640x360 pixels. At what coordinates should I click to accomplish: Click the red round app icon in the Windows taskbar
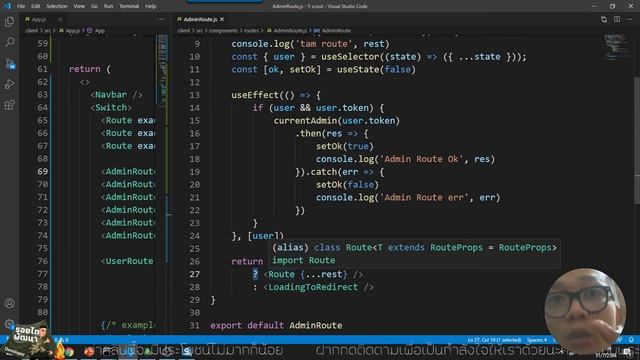89,351
